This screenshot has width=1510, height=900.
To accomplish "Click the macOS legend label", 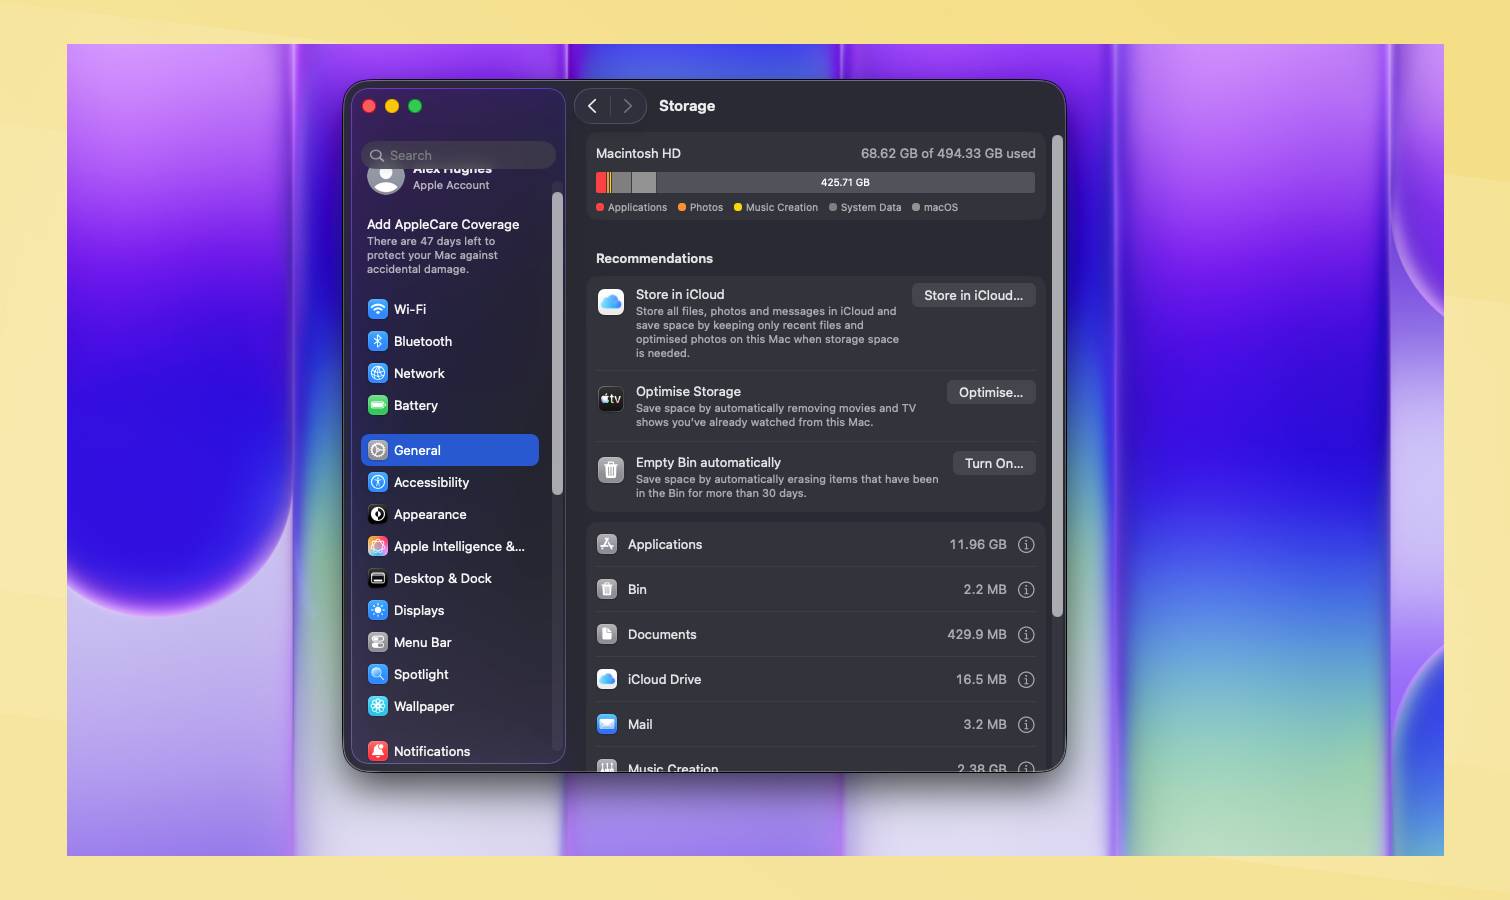I will click(941, 208).
